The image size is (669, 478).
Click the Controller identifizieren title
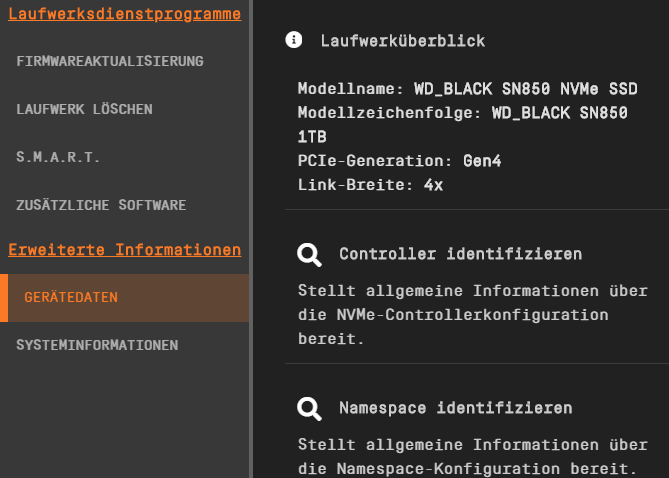(x=460, y=254)
